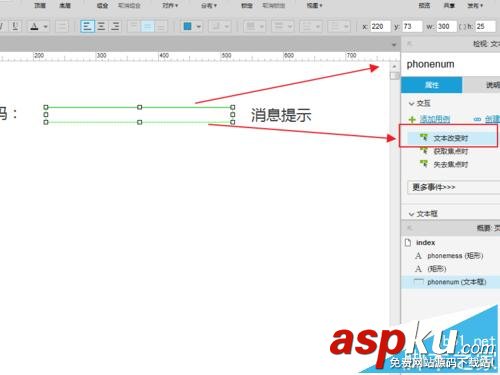This screenshot has height=375, width=500.
Task: Open the line pattern dropdown
Action: coord(310,26)
